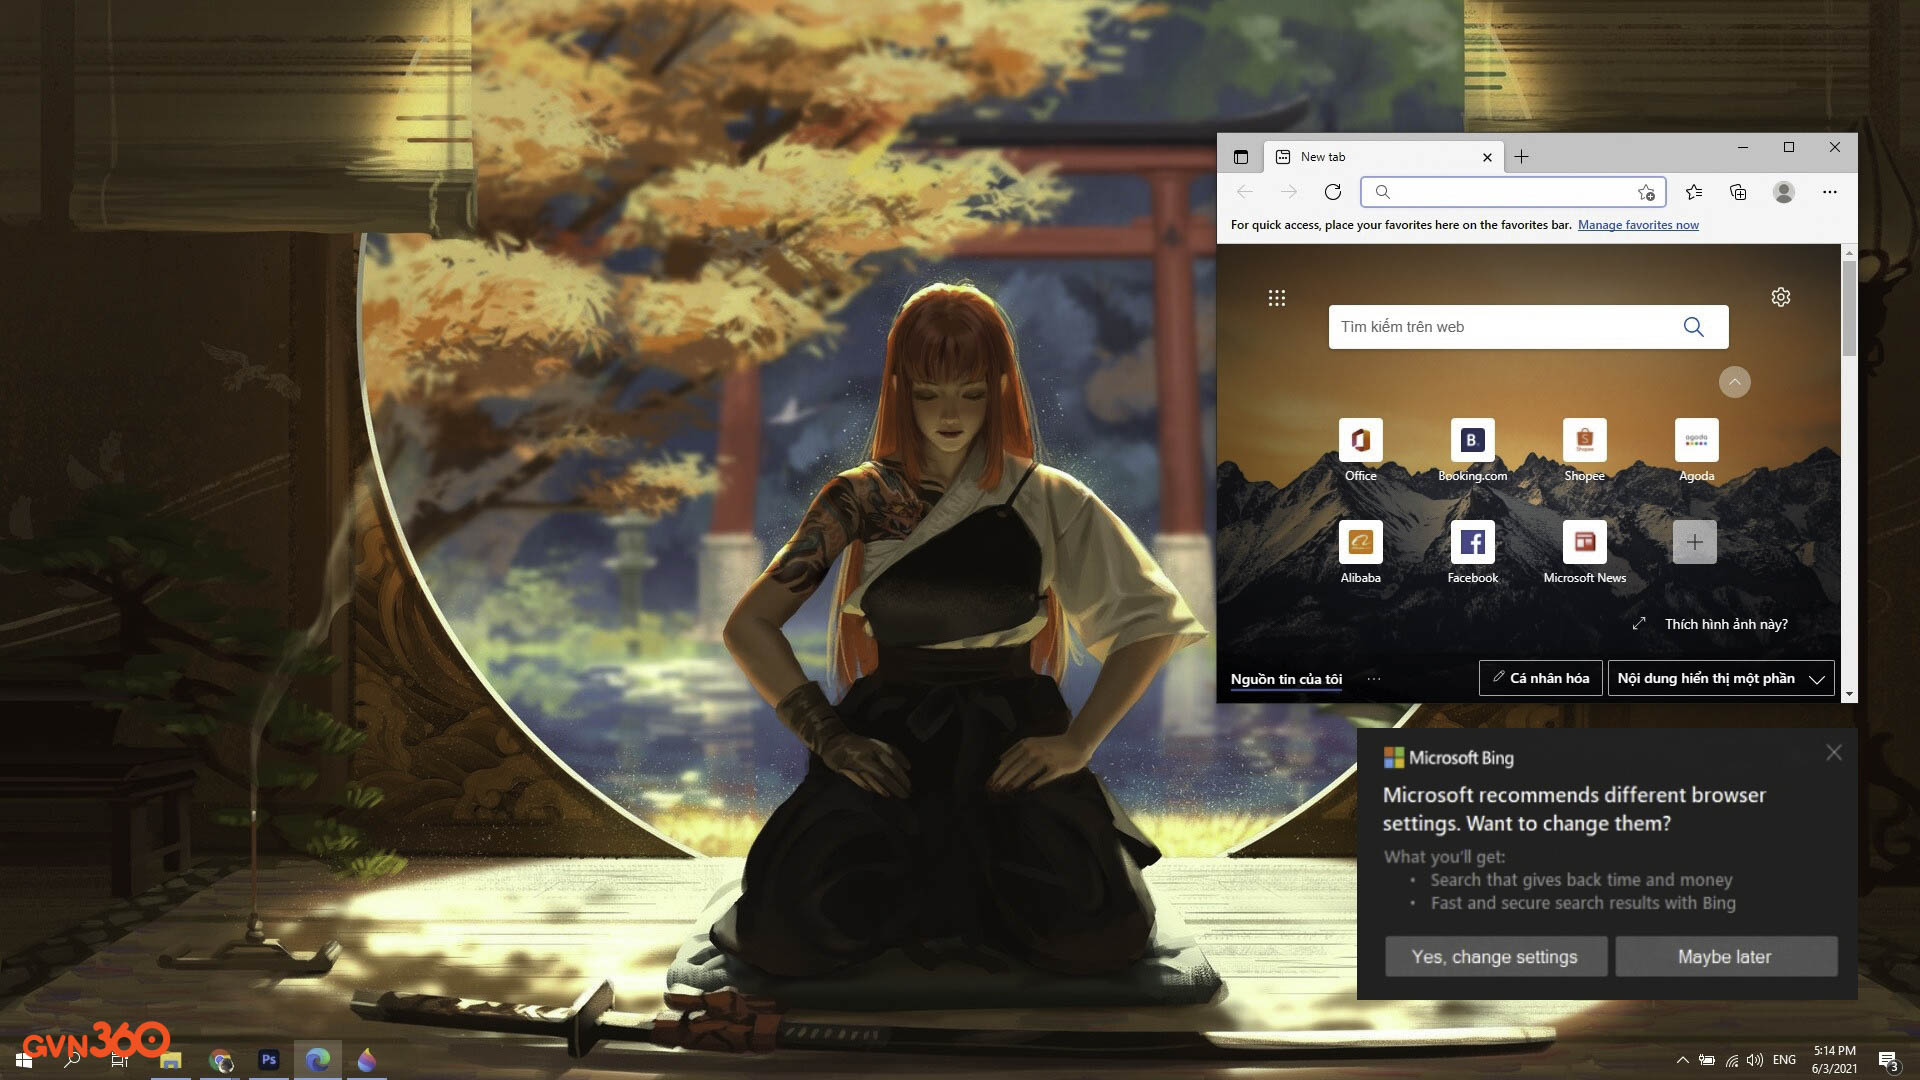The height and width of the screenshot is (1080, 1920).
Task: Go forward with the Edge forward arrow
Action: pos(1289,192)
